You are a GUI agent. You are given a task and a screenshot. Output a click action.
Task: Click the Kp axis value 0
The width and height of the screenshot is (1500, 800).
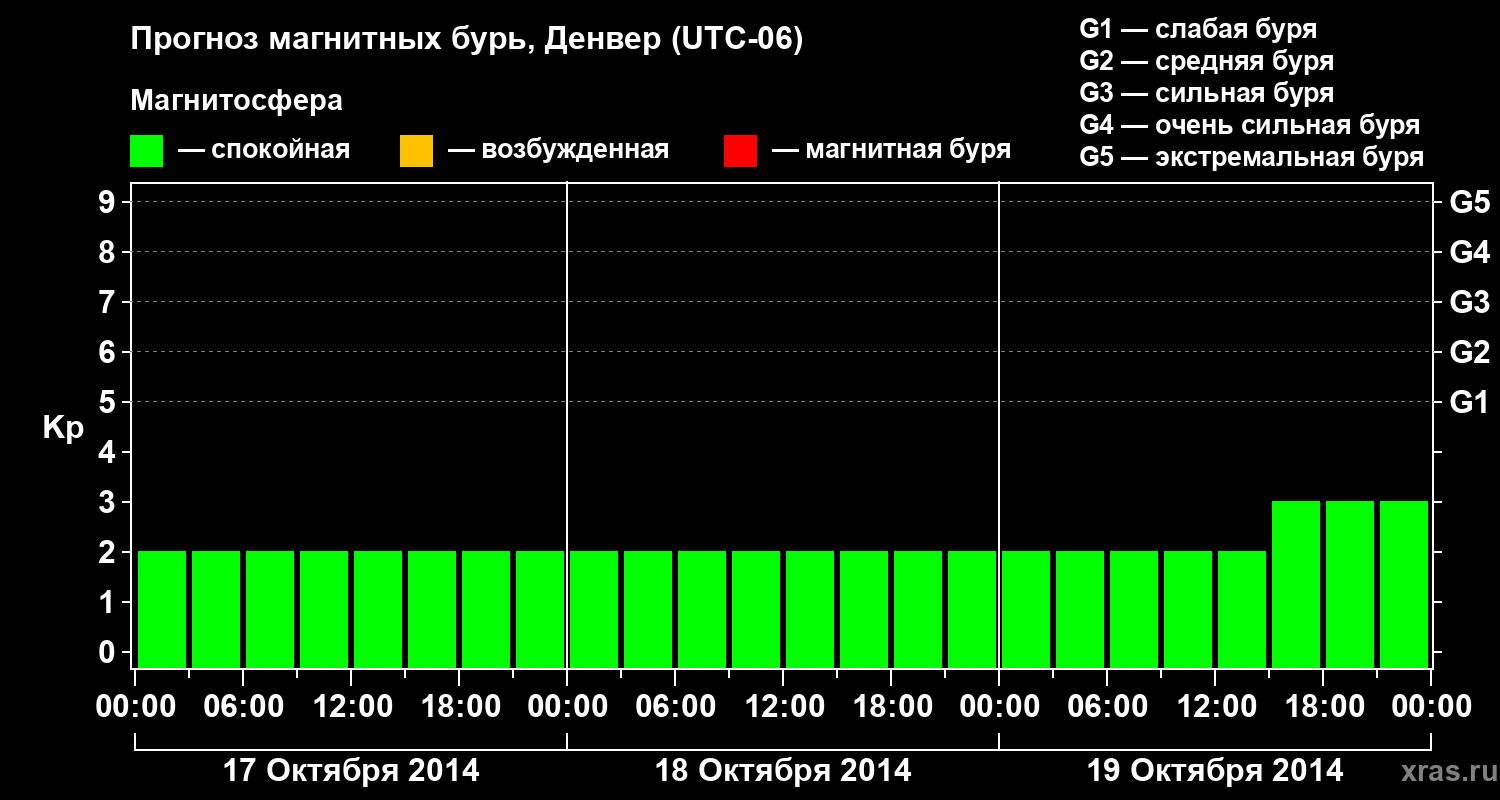click(108, 652)
